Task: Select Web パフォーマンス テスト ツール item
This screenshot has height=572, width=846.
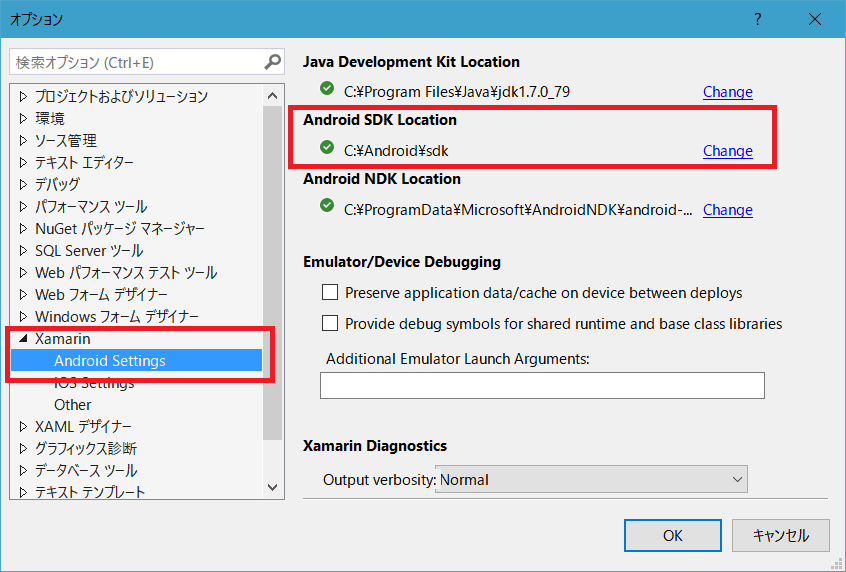Action: click(126, 273)
